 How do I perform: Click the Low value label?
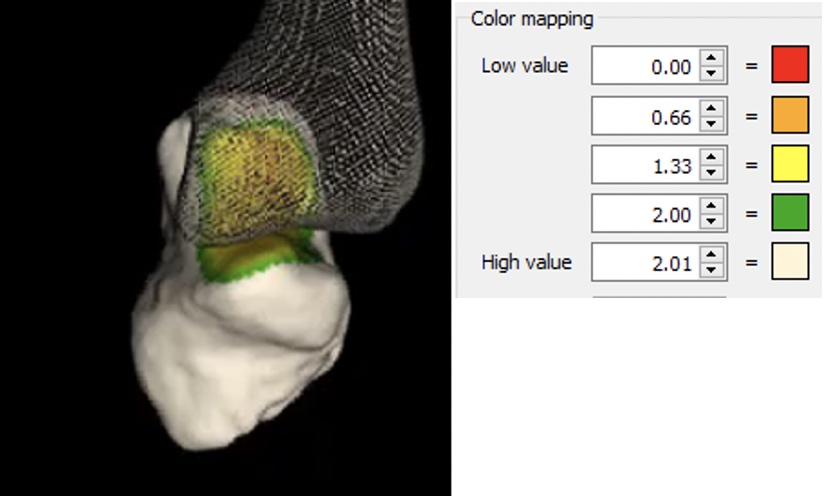click(524, 66)
